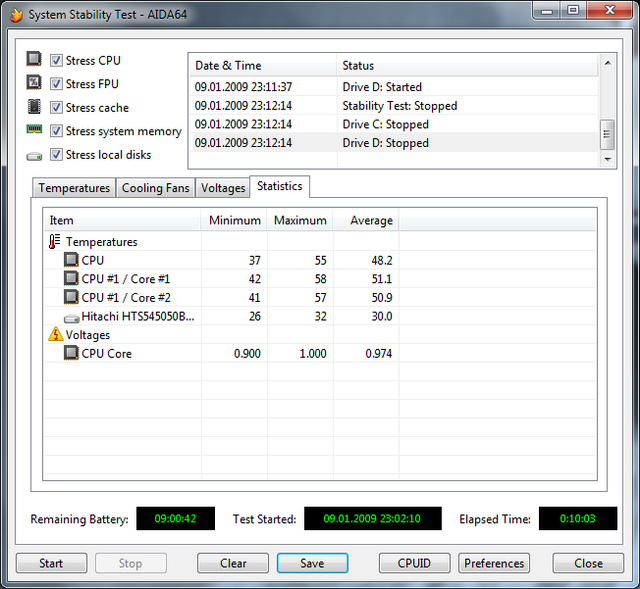640x589 pixels.
Task: Open the Cooling Fans tab
Action: (x=156, y=188)
